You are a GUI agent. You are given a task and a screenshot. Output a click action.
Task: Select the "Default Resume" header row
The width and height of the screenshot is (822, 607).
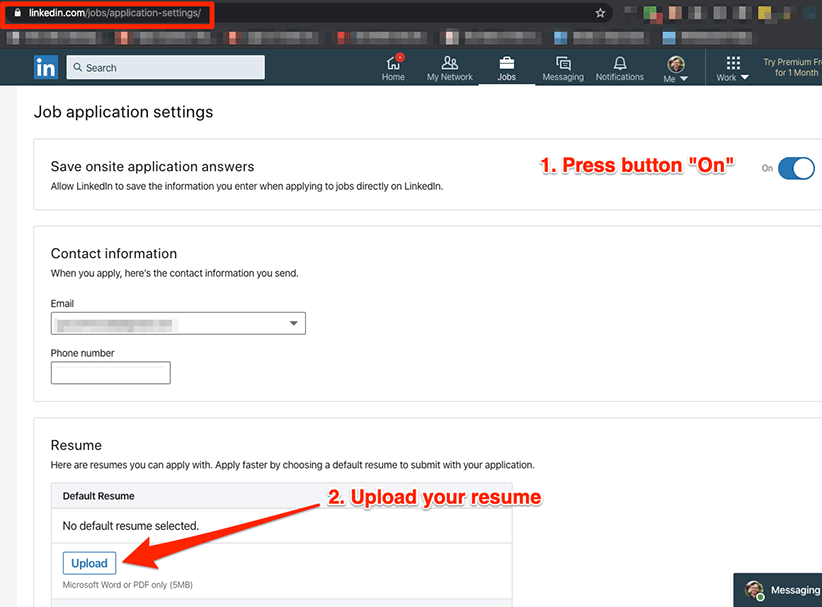click(x=282, y=496)
